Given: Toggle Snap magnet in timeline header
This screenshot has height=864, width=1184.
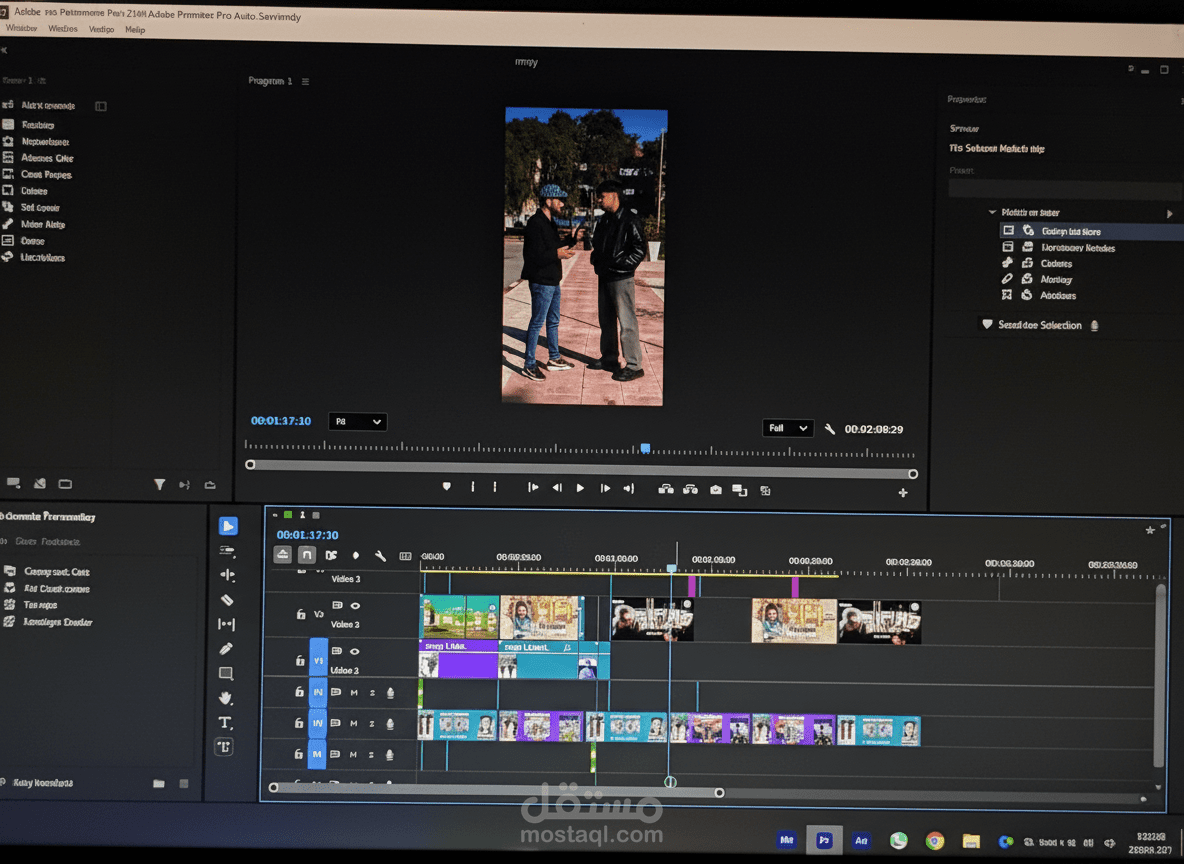Looking at the screenshot, I should (x=307, y=554).
